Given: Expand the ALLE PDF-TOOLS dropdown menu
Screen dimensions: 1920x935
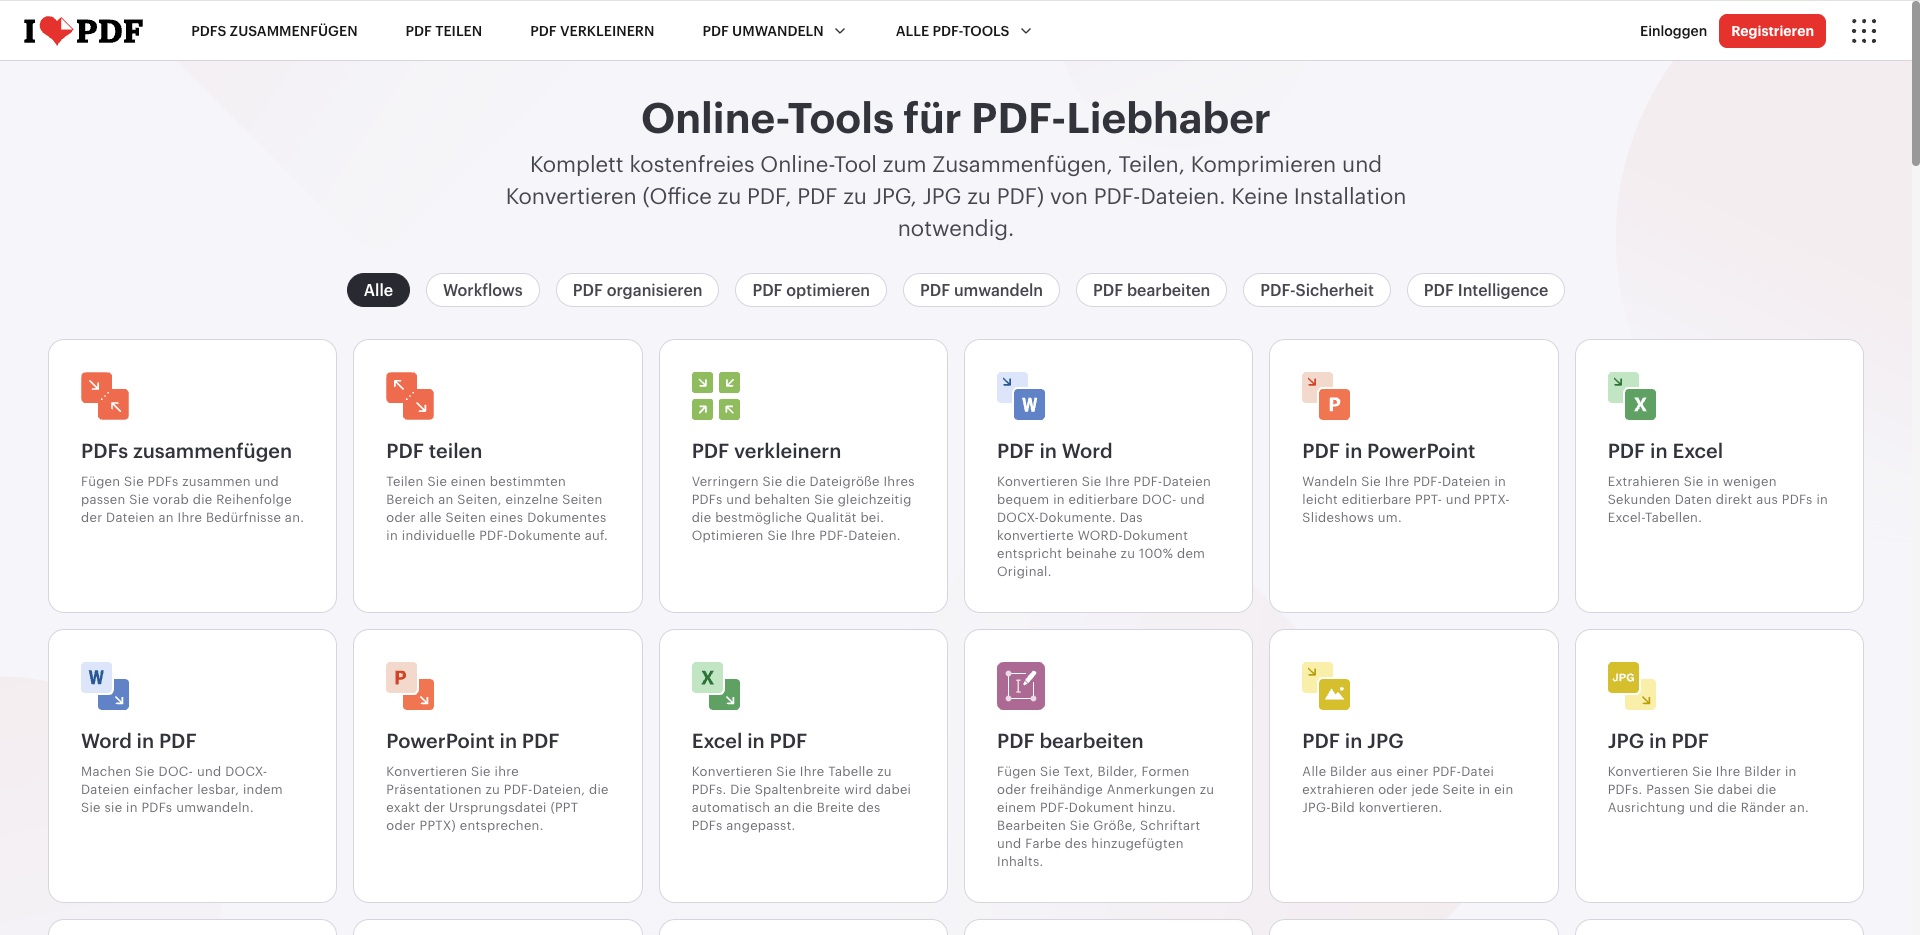Looking at the screenshot, I should pyautogui.click(x=963, y=31).
